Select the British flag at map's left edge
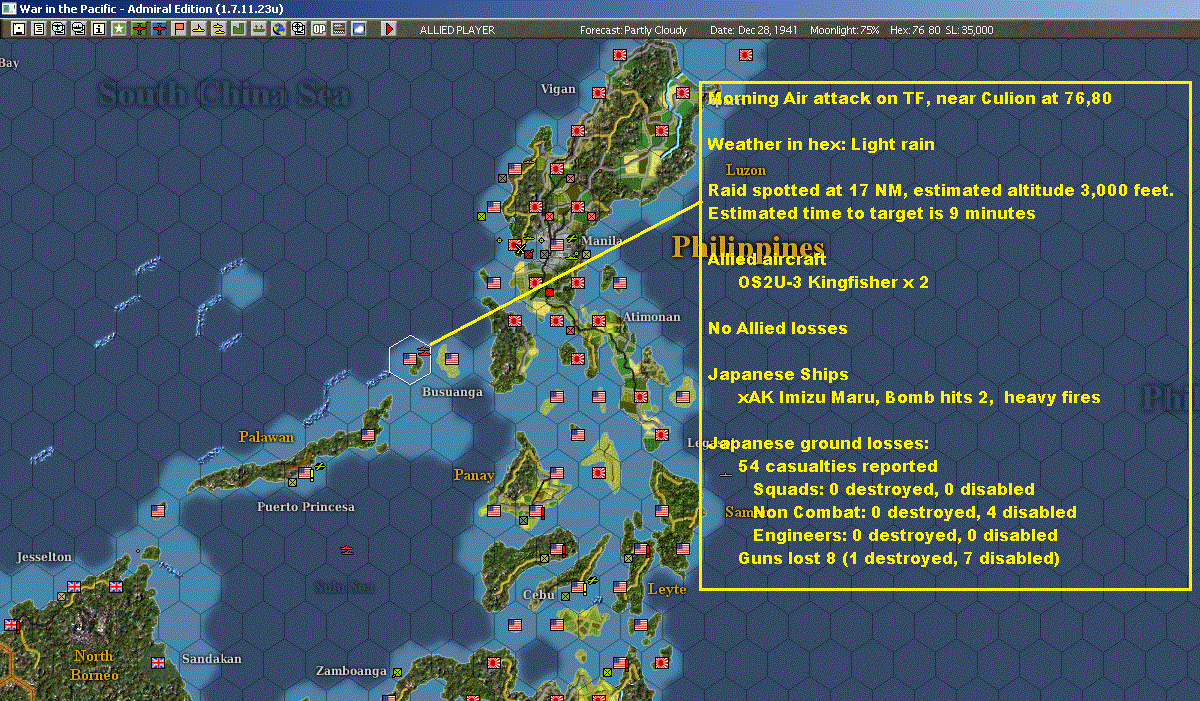This screenshot has width=1200, height=701. (11, 625)
